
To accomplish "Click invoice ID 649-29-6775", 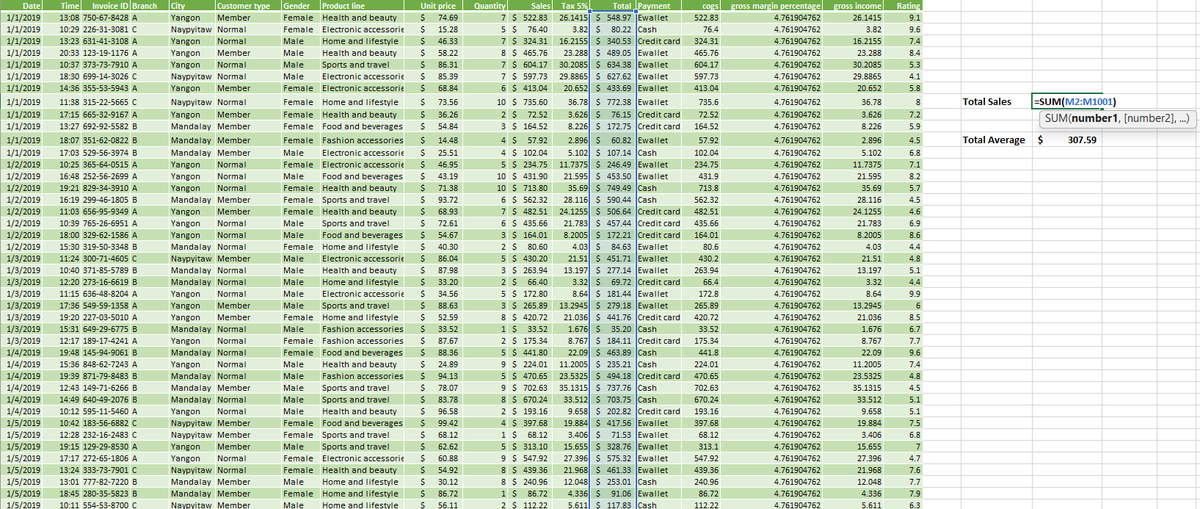I will [104, 329].
